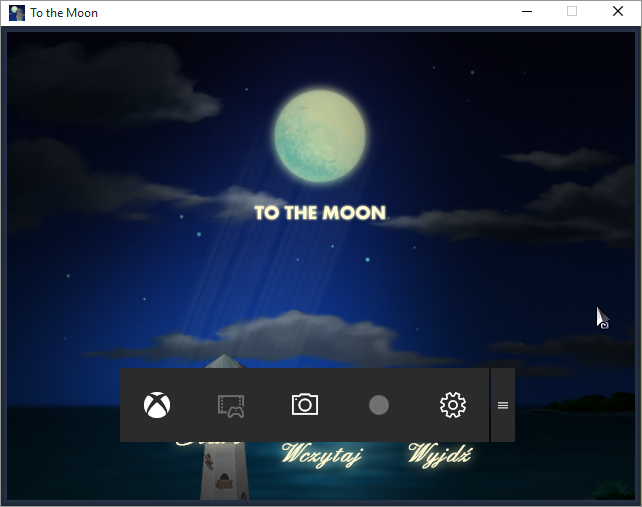This screenshot has width=642, height=507.
Task: Click the Game bar move handle
Action: (x=503, y=405)
